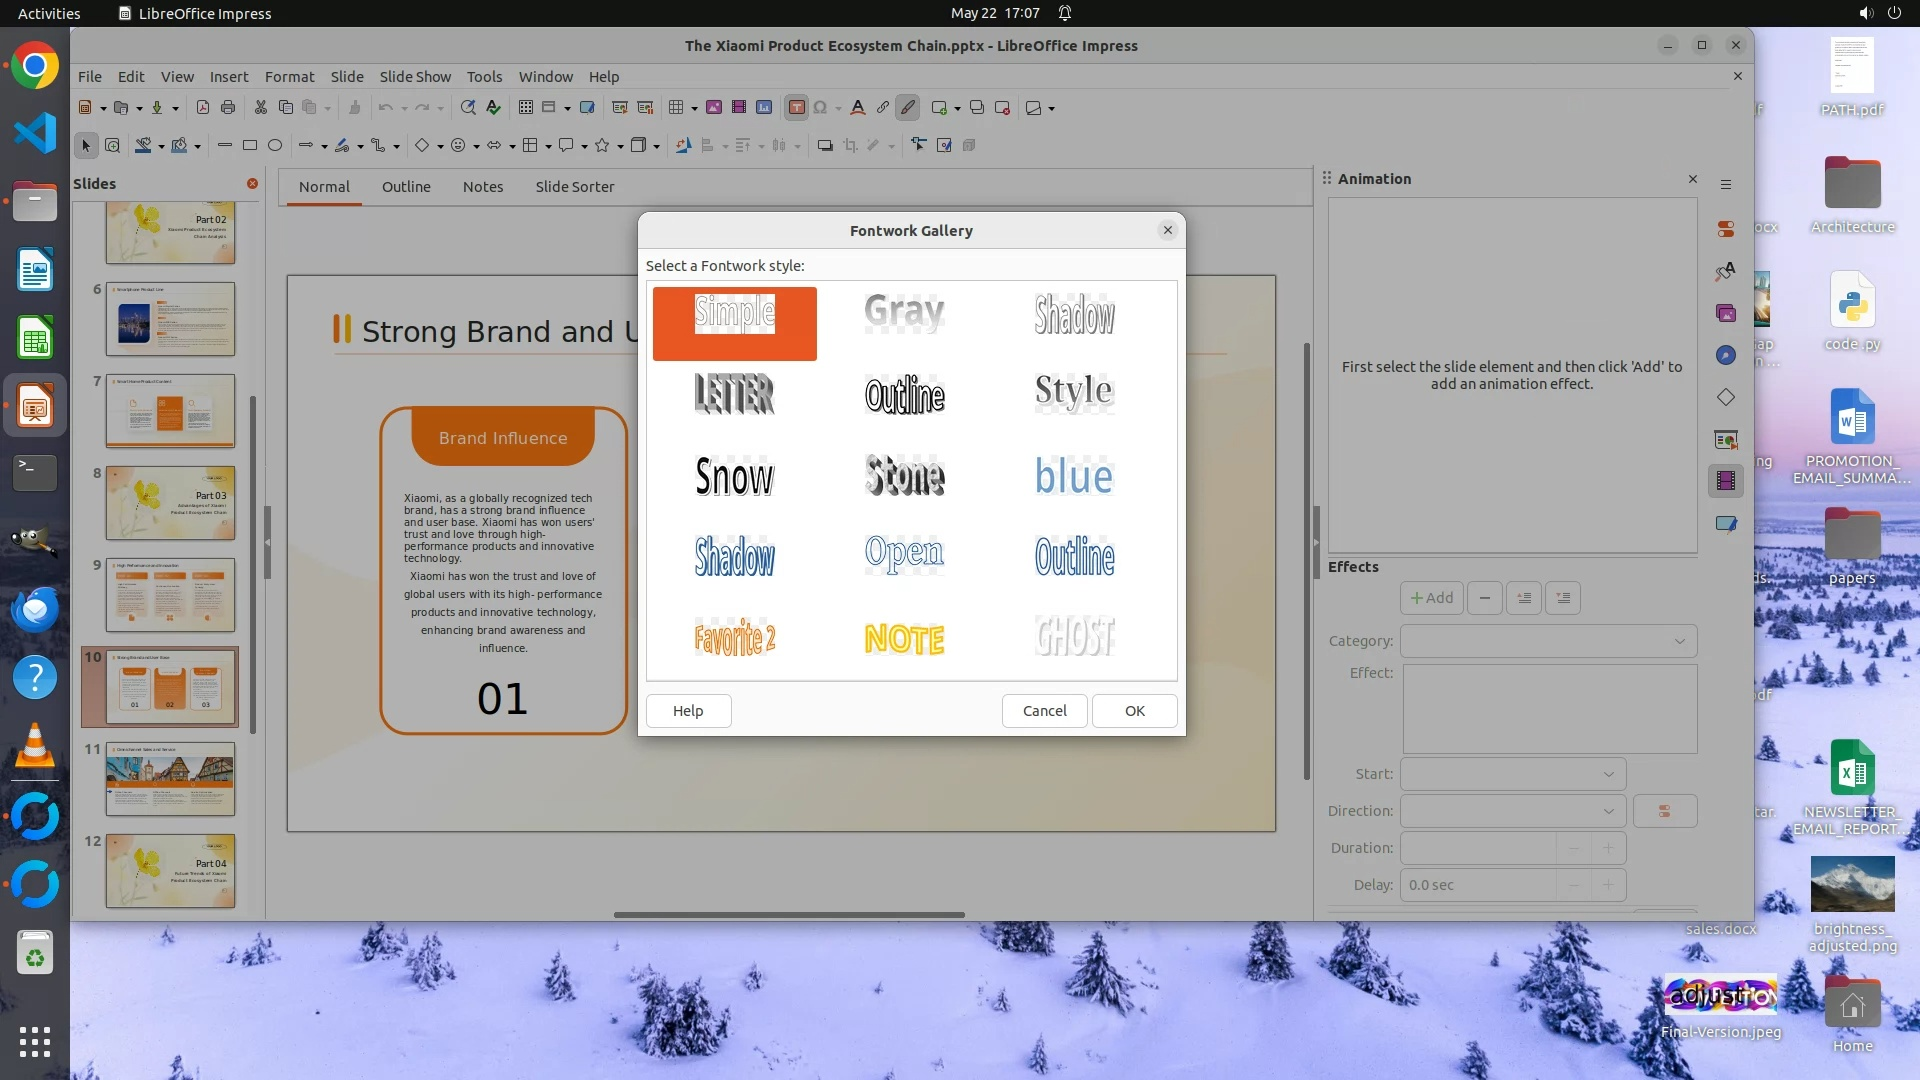The image size is (1920, 1080).
Task: Click the Font Color icon
Action: pos(857,108)
